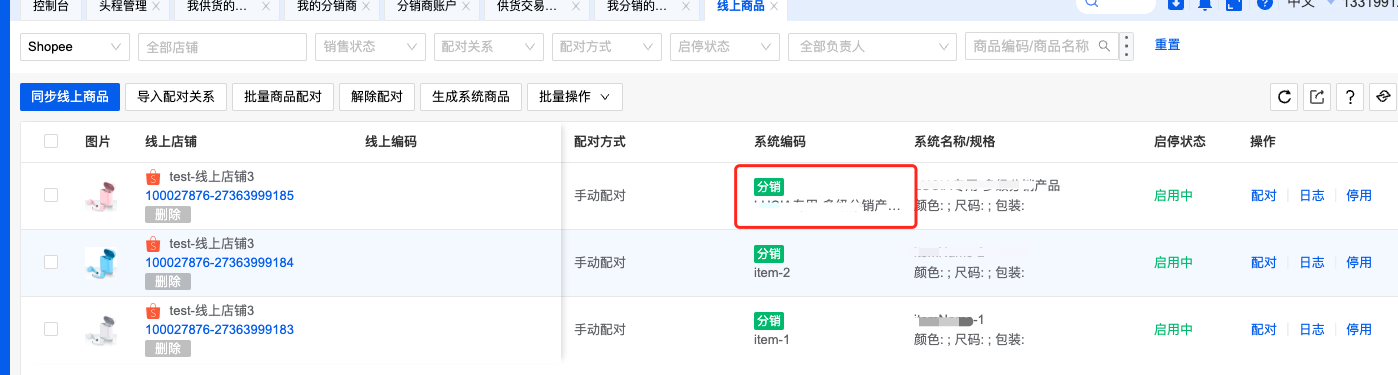
Task: Click 停用 in the first table row
Action: pyautogui.click(x=1359, y=195)
